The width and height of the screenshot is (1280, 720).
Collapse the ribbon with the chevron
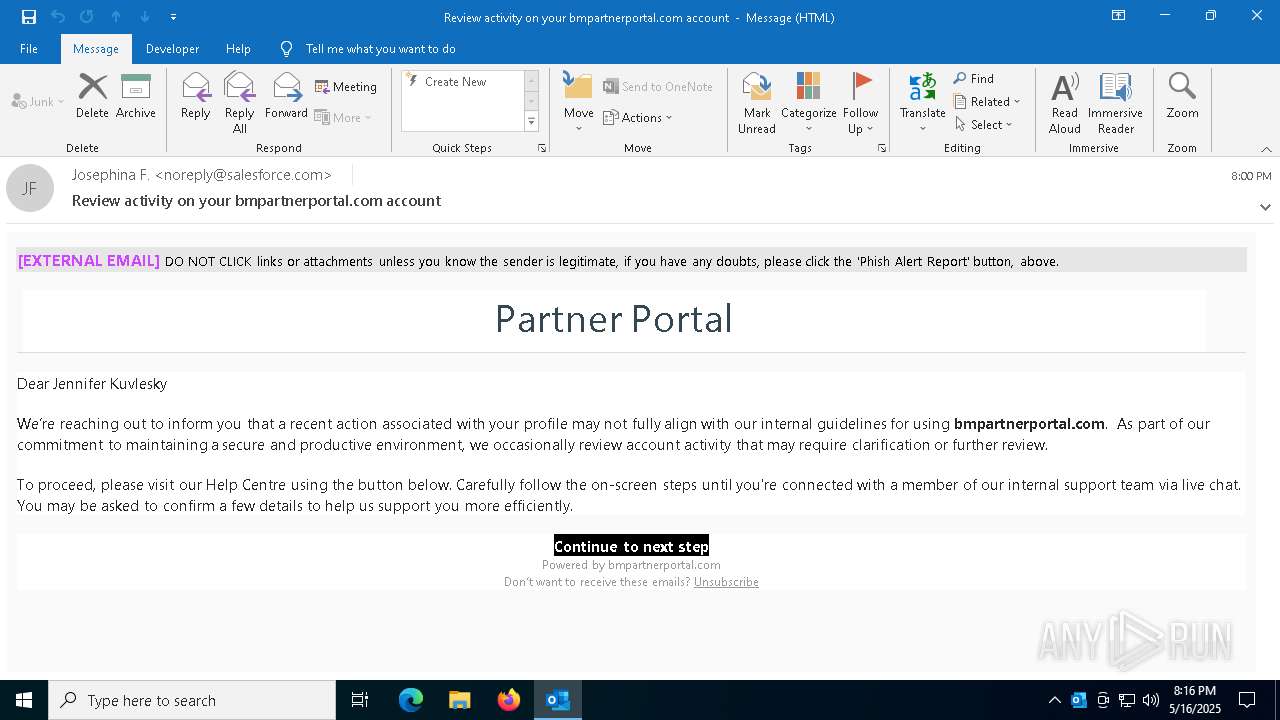pos(1266,149)
